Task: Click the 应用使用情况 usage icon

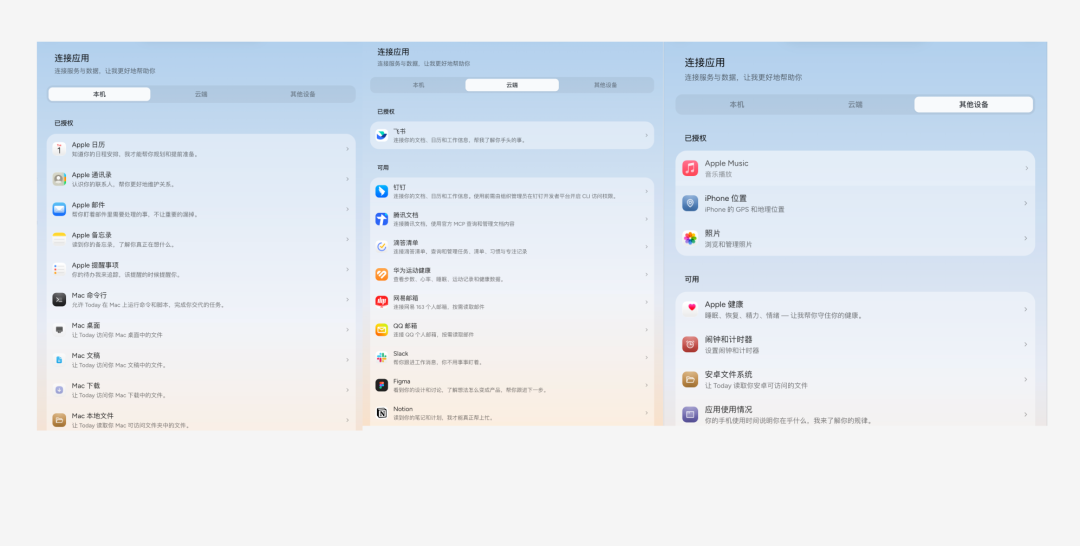Action: pyautogui.click(x=690, y=414)
